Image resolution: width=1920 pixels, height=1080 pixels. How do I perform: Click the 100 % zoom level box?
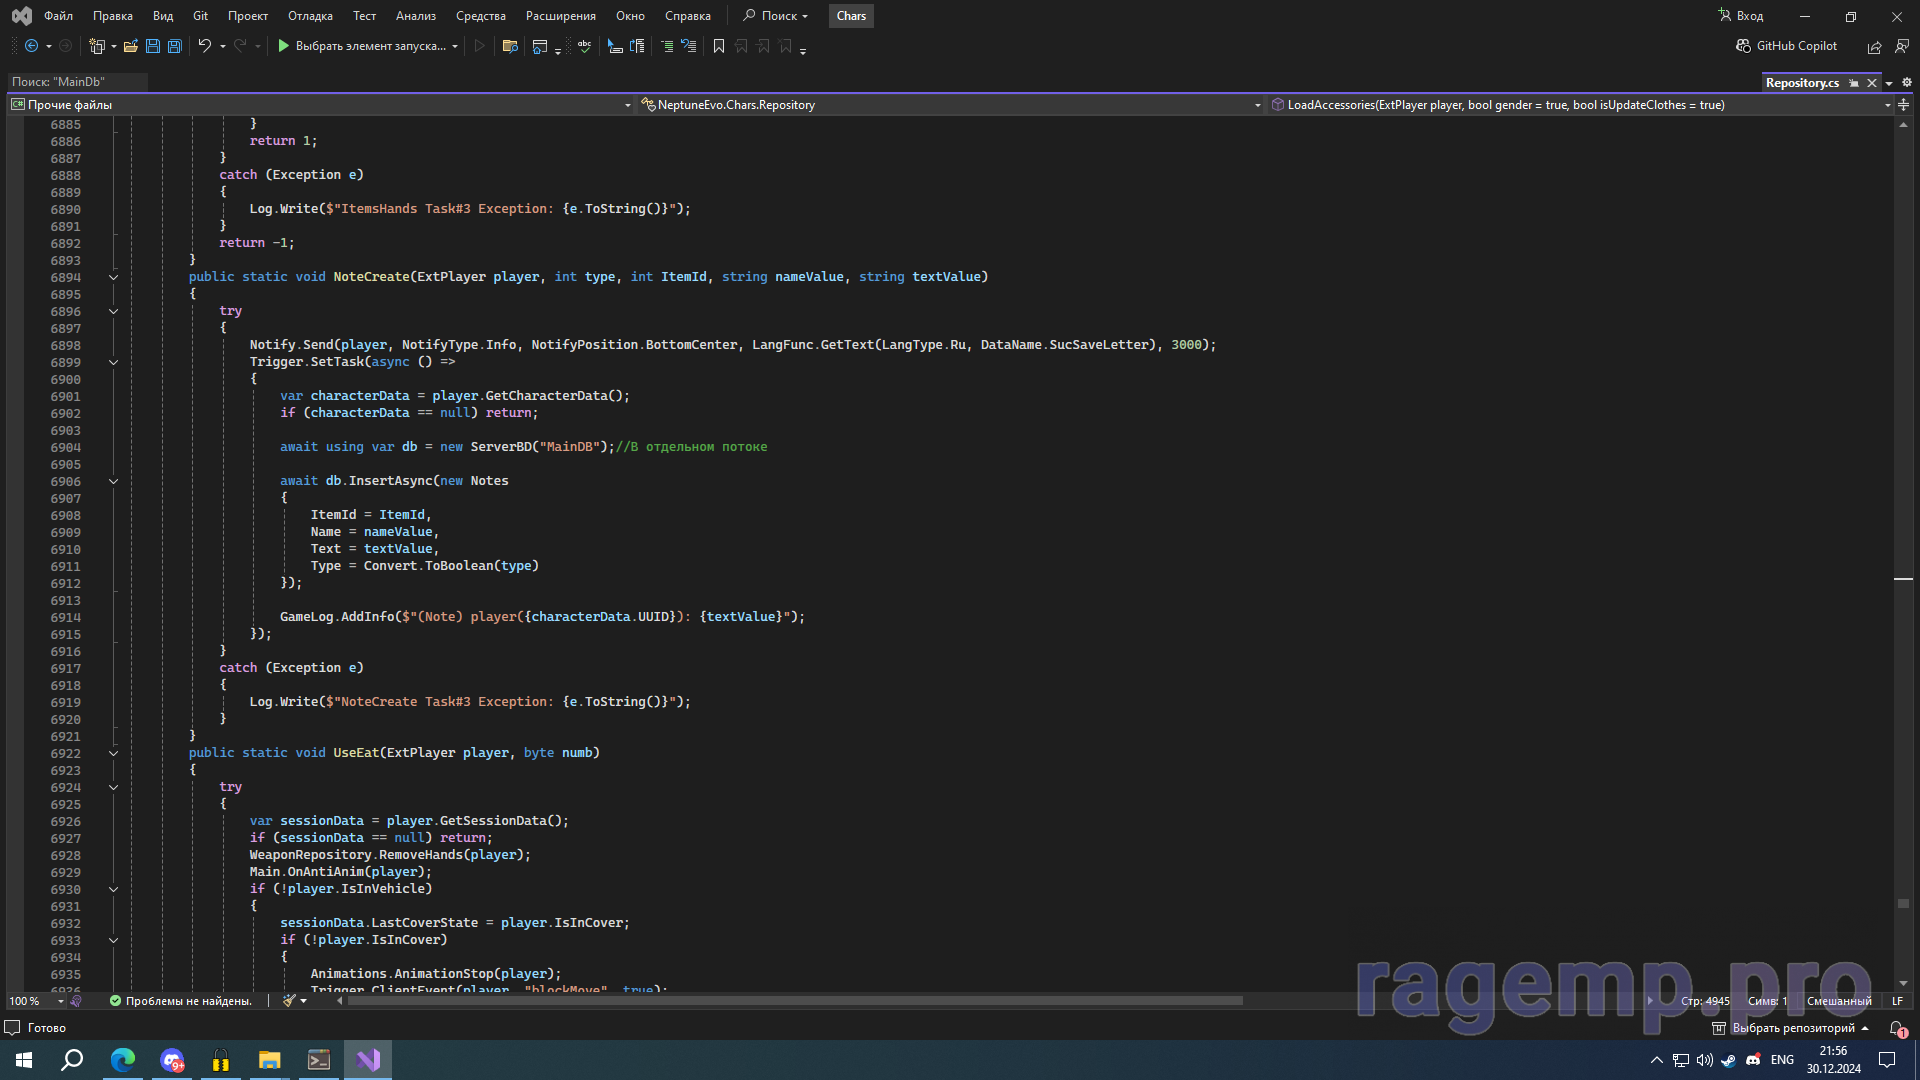point(25,1001)
